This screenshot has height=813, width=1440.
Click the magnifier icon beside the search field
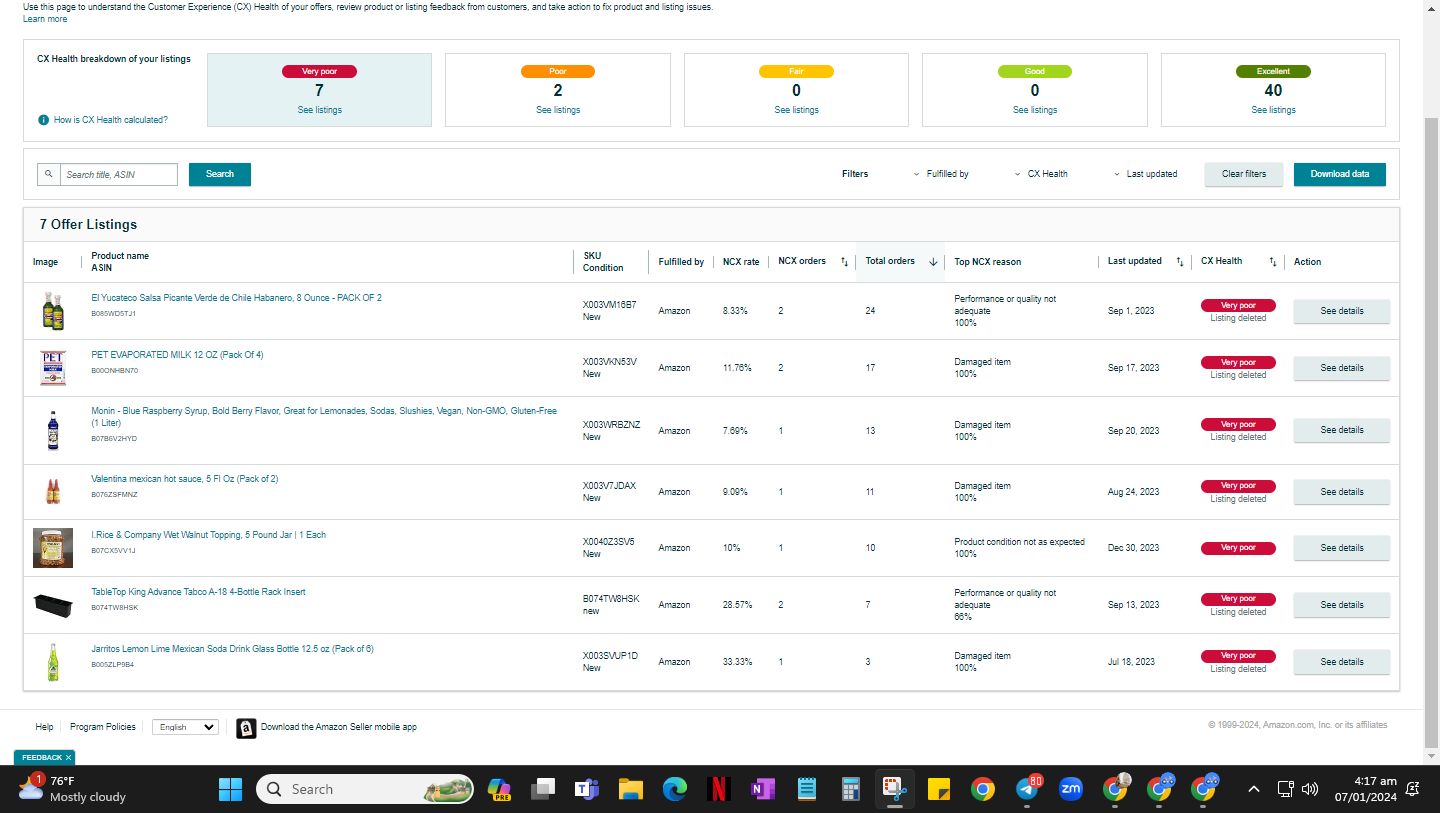49,174
